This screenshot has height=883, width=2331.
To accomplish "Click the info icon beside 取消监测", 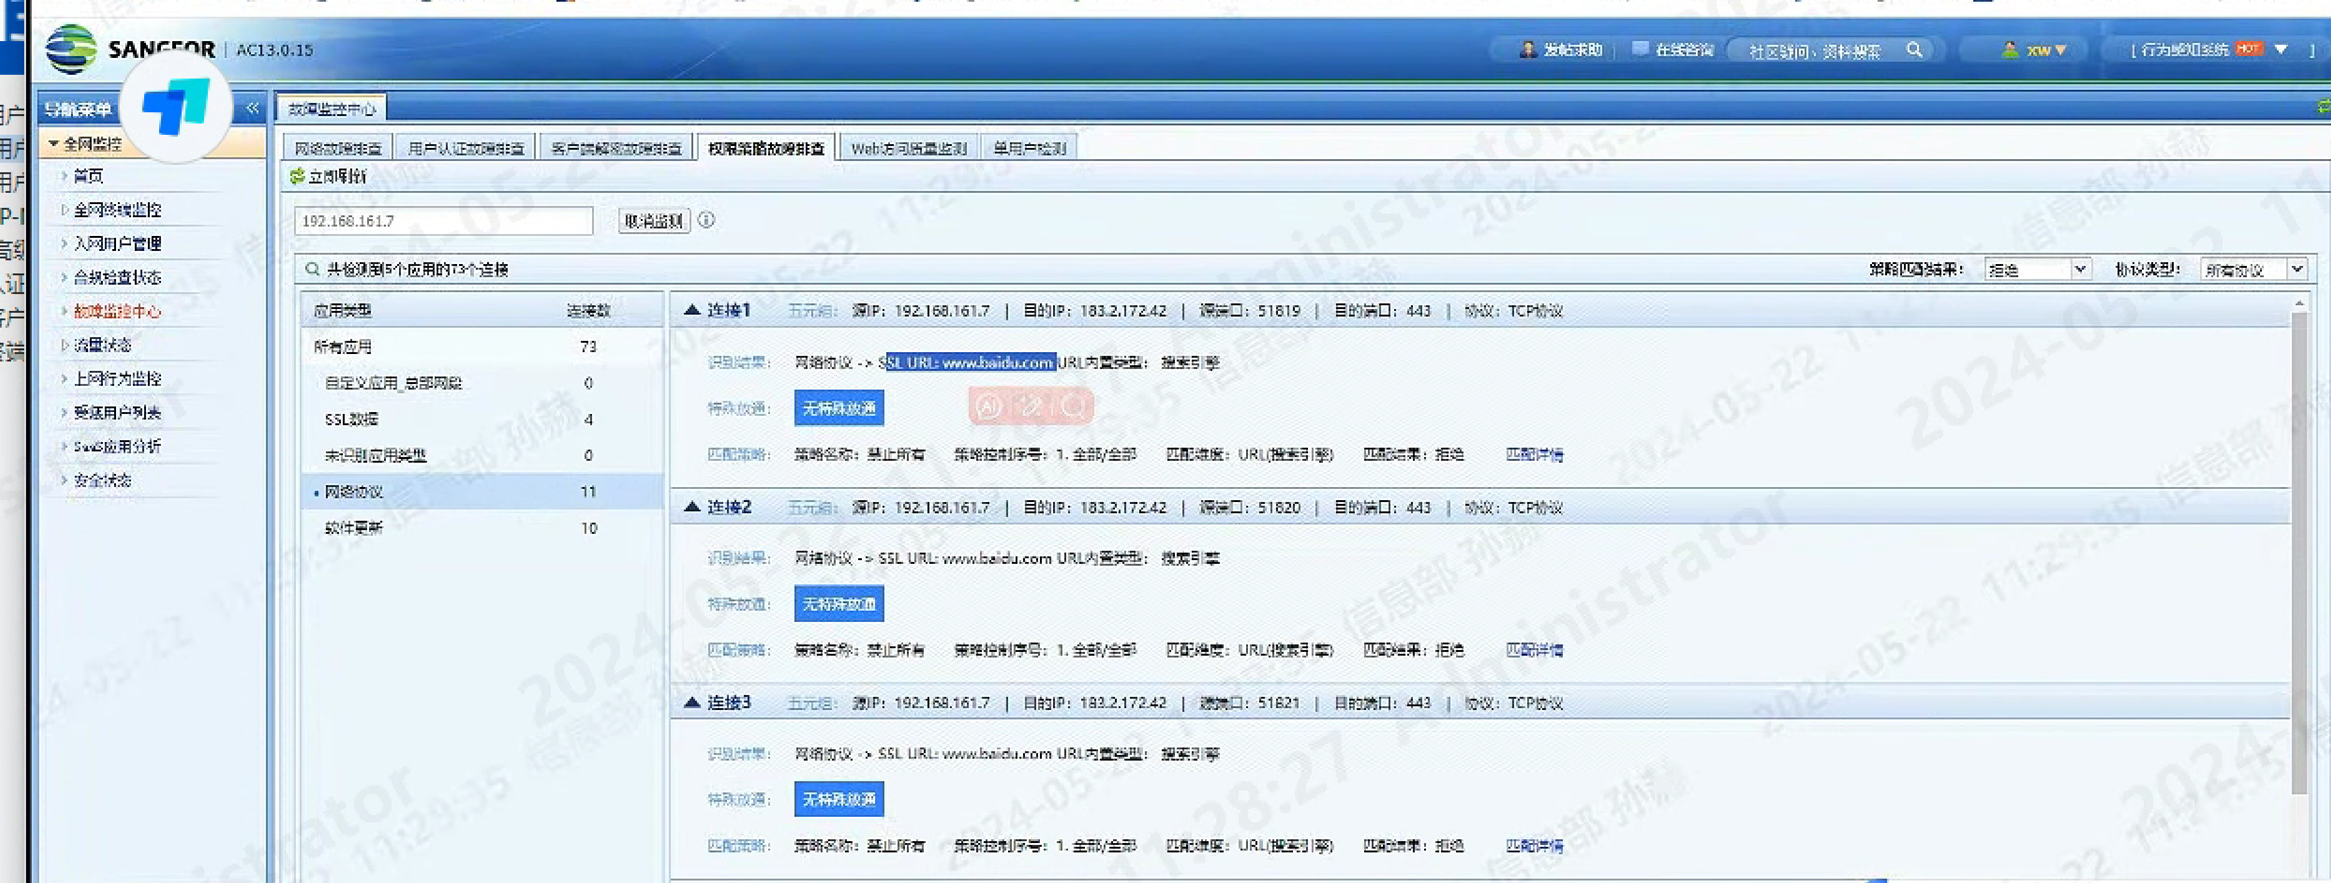I will coord(706,220).
